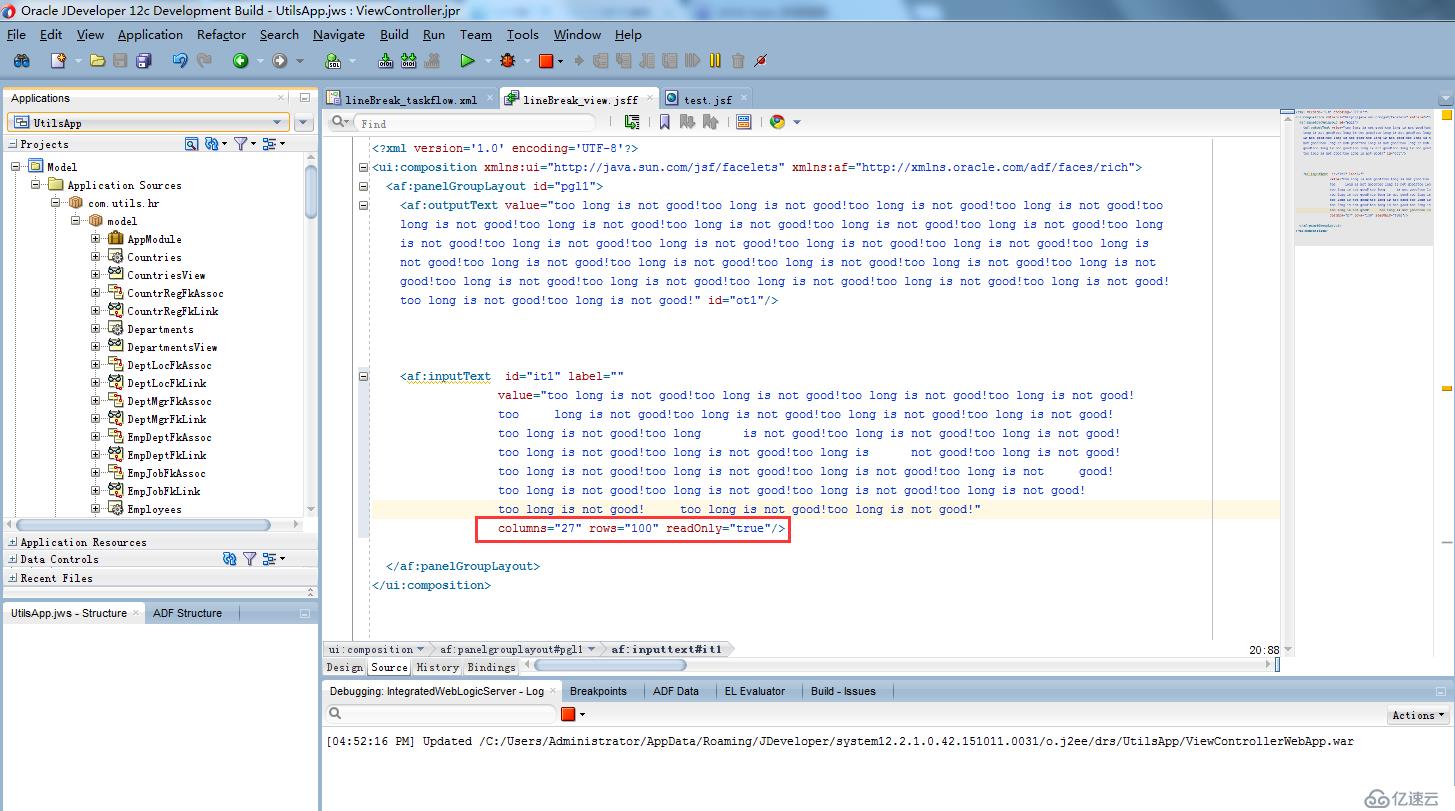Click the red stop icon in the log panel
Screen dimensions: 1455x811
568,714
